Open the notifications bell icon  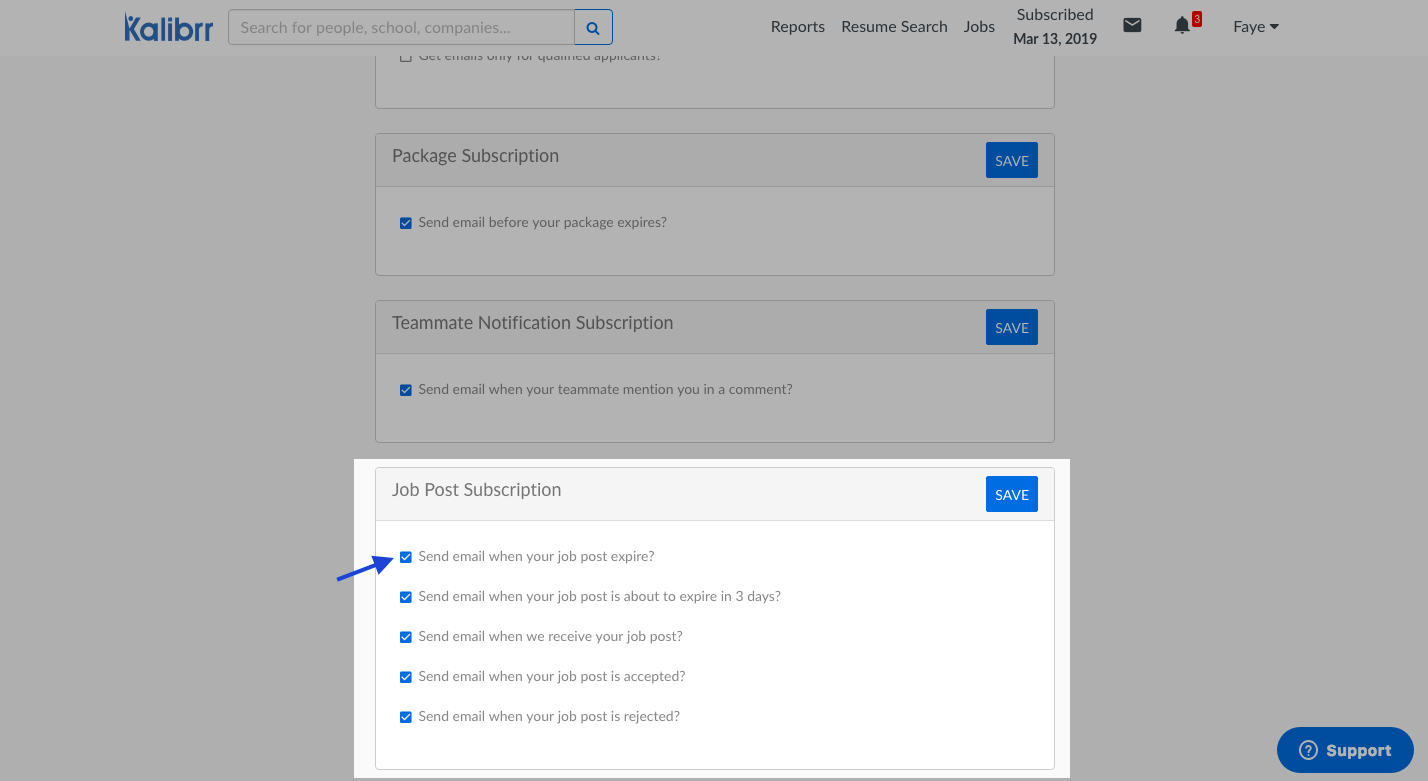point(1182,26)
